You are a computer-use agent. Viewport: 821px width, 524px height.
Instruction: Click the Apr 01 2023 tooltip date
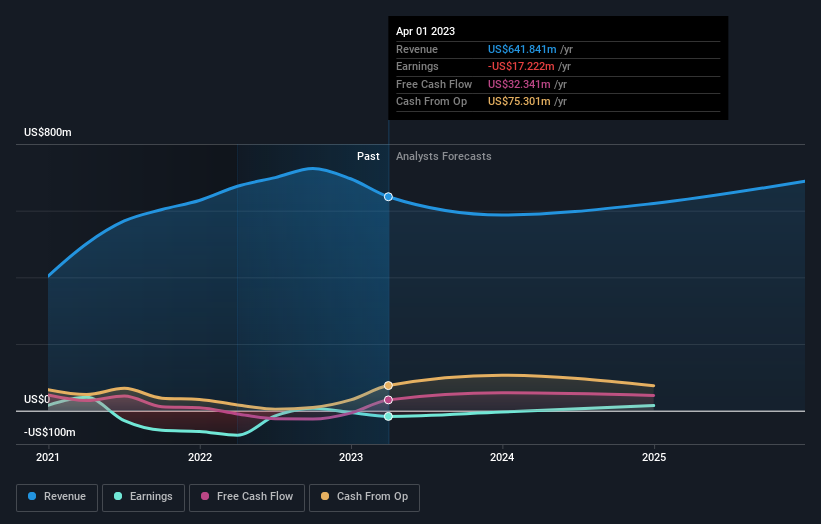[x=425, y=31]
